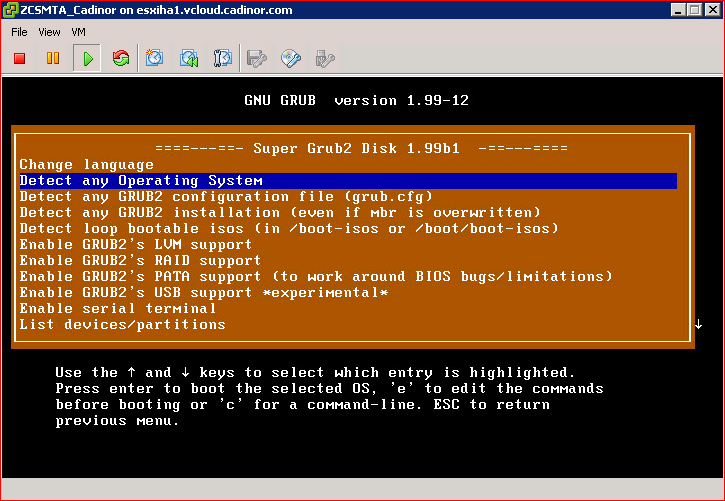Minimize the console window
The height and width of the screenshot is (501, 725).
coord(678,10)
